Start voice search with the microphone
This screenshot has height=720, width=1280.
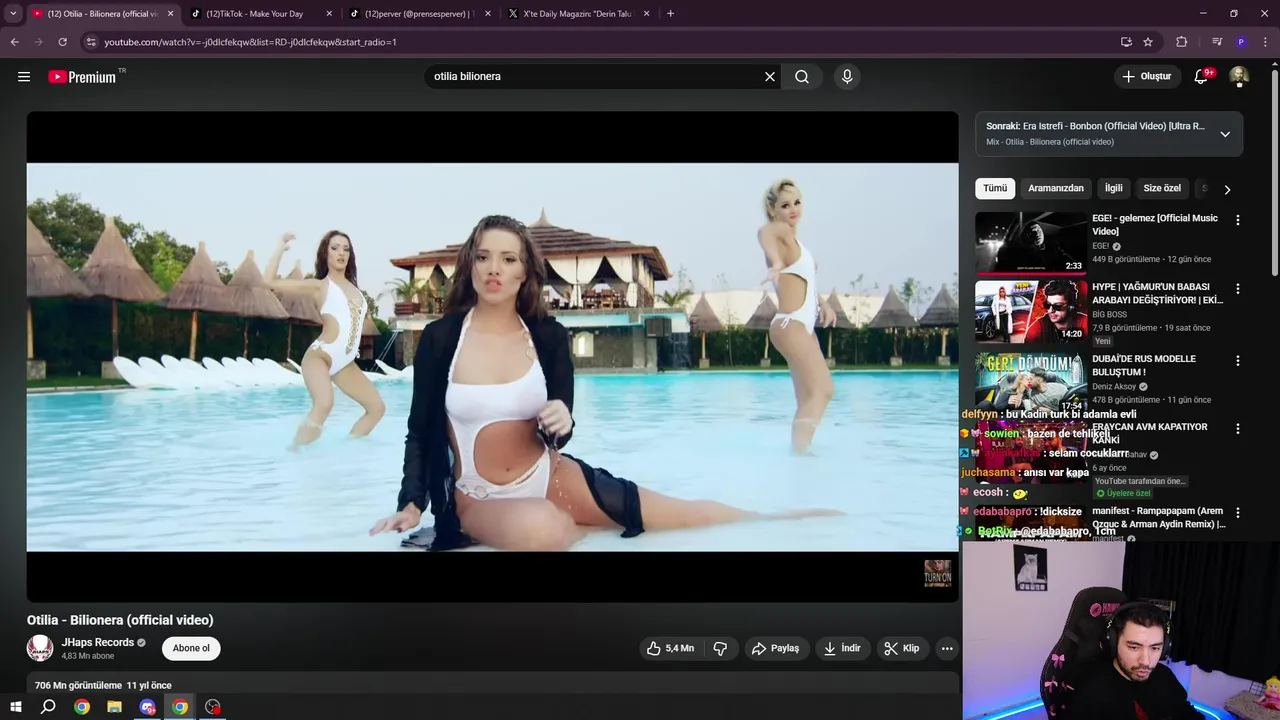point(847,77)
